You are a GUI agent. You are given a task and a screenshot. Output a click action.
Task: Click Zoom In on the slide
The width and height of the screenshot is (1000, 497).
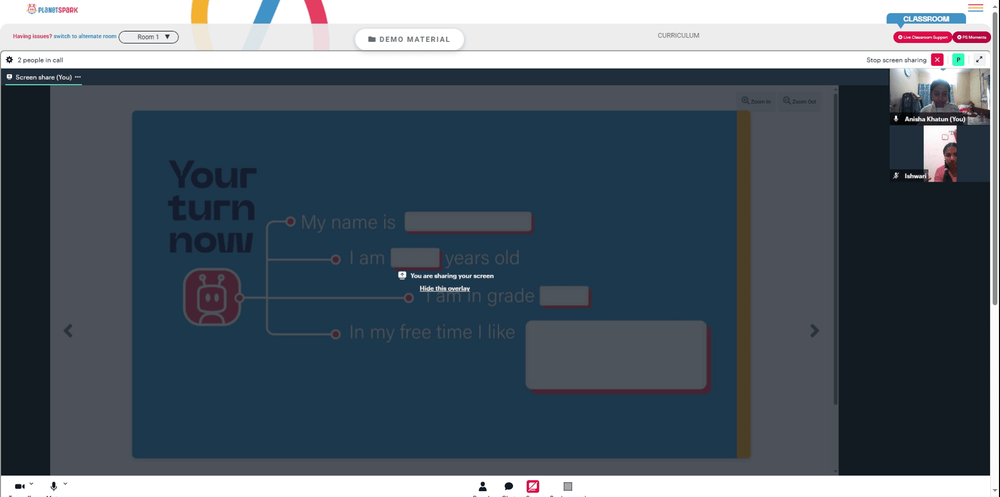click(x=756, y=101)
